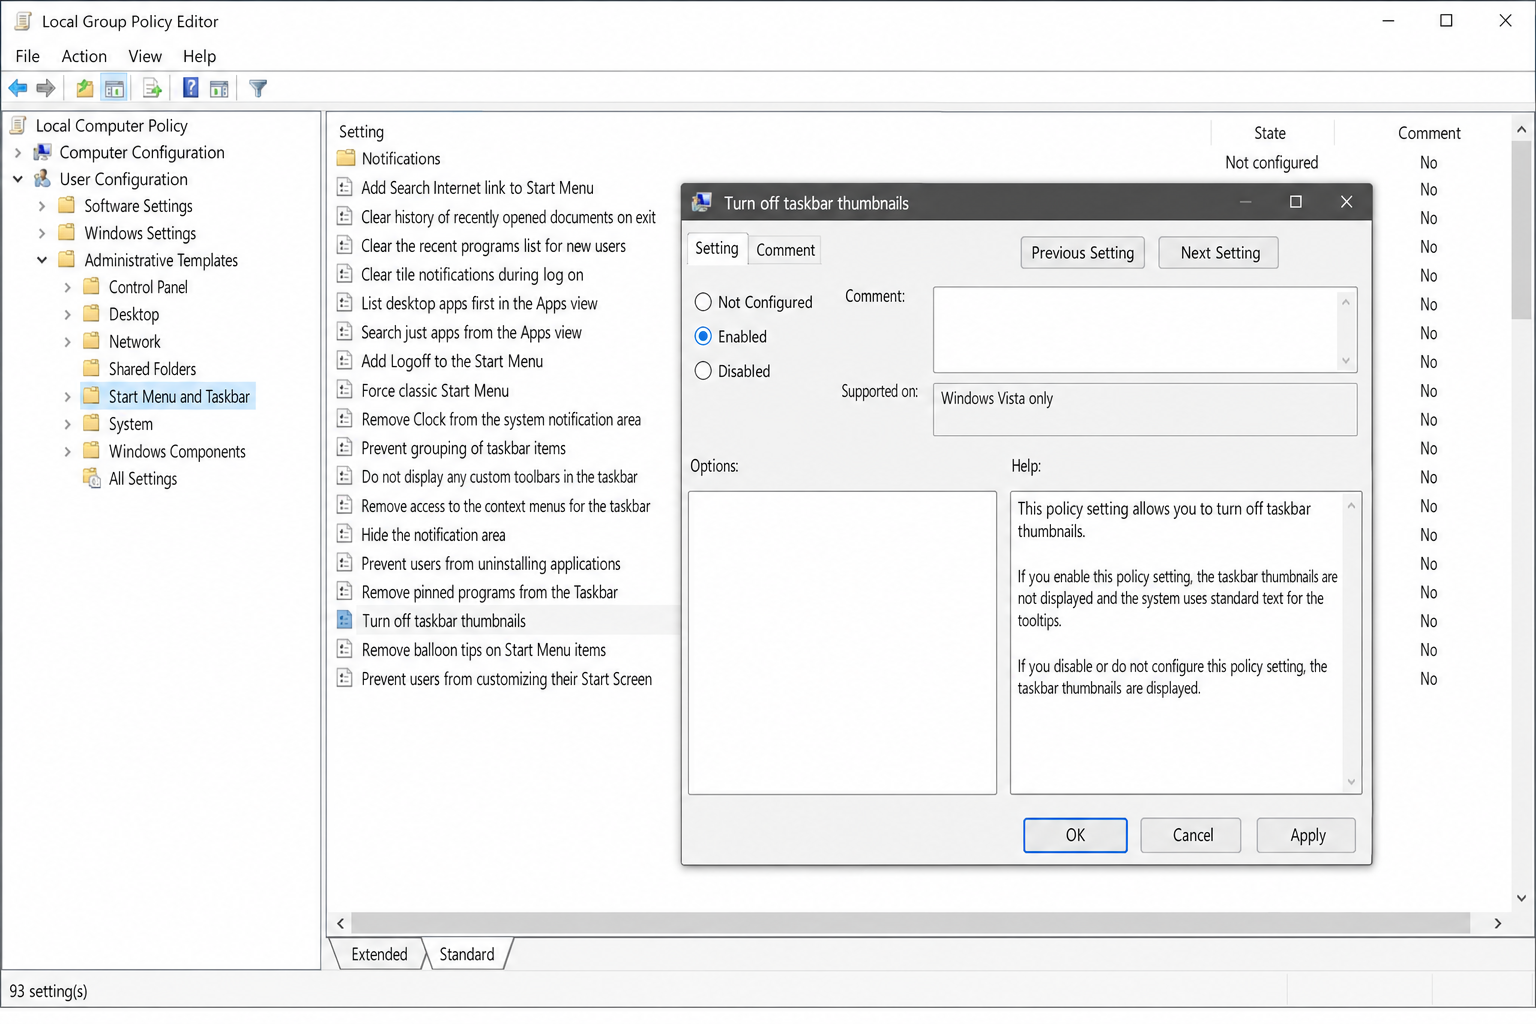Click the All Settings folder icon

tap(92, 478)
